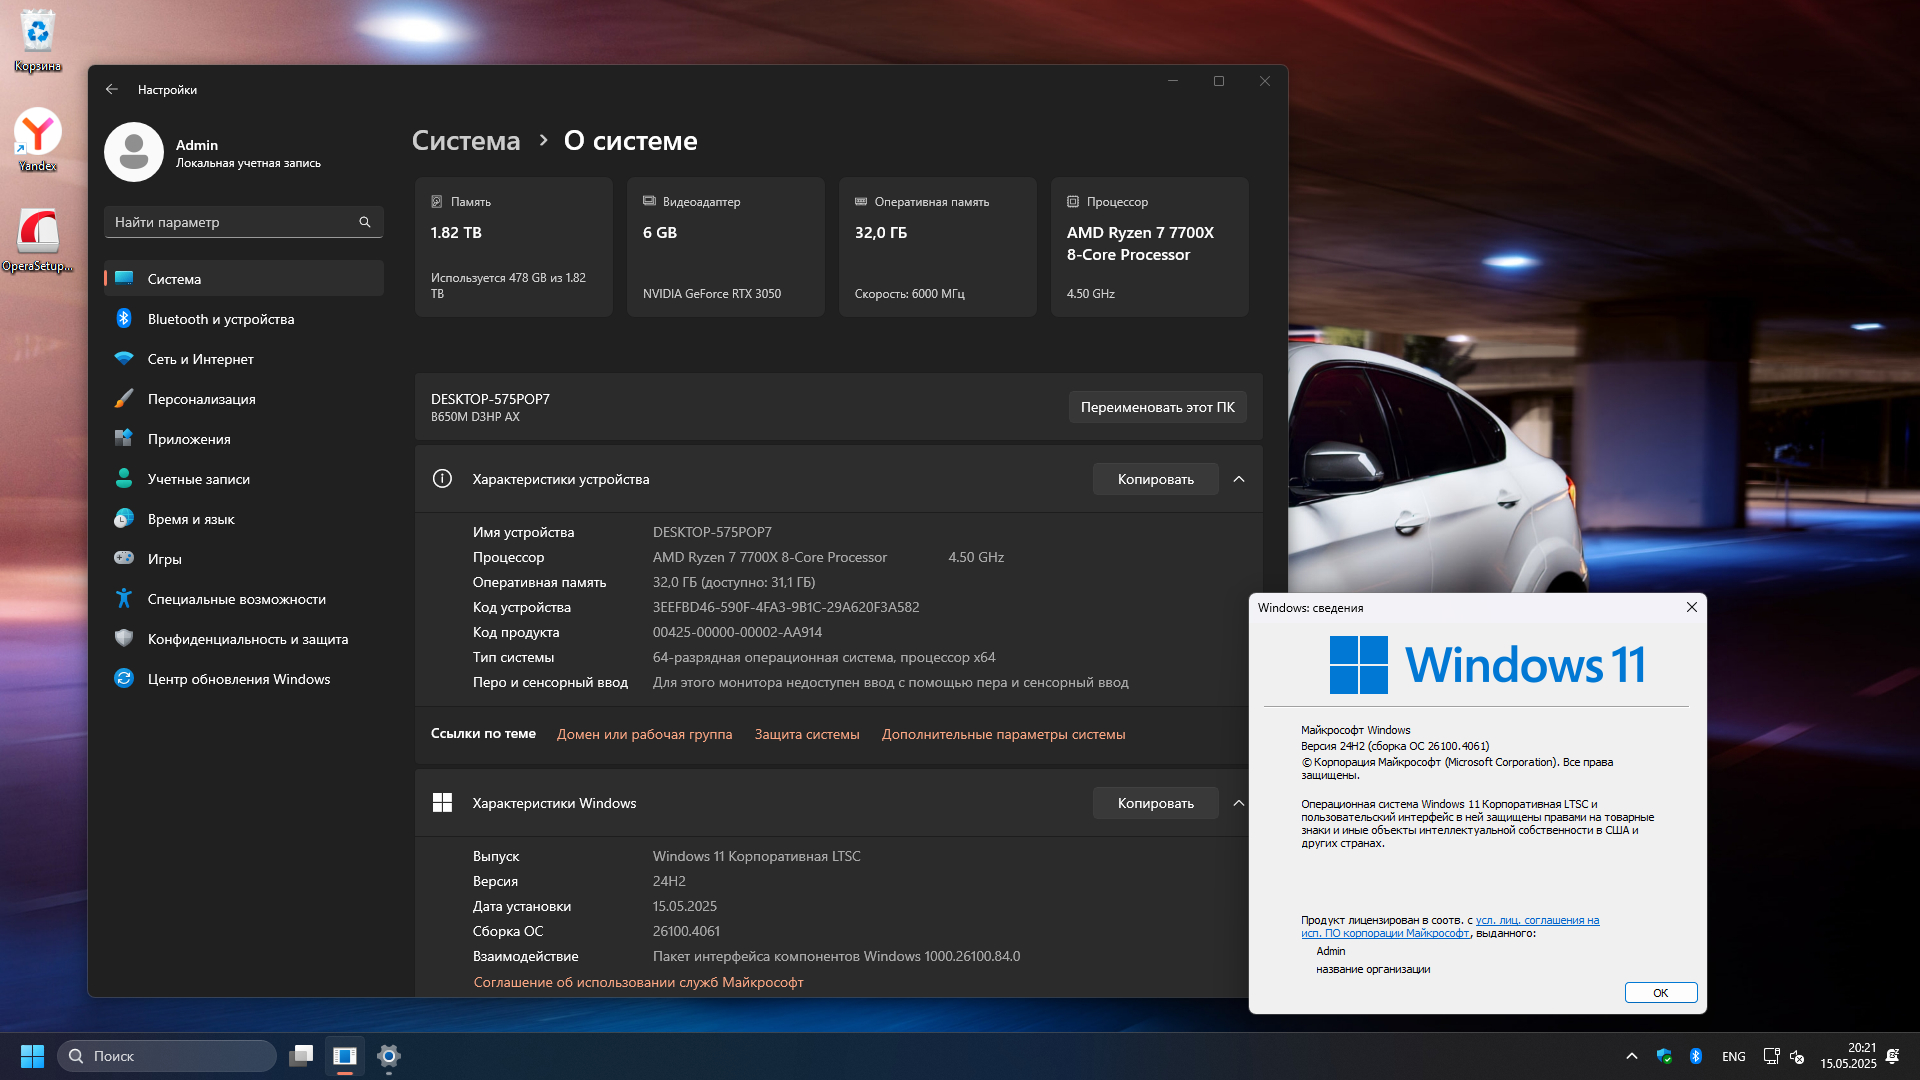This screenshot has width=1920, height=1080.
Task: Open the Windows Security tray icon
Action: point(1664,1056)
